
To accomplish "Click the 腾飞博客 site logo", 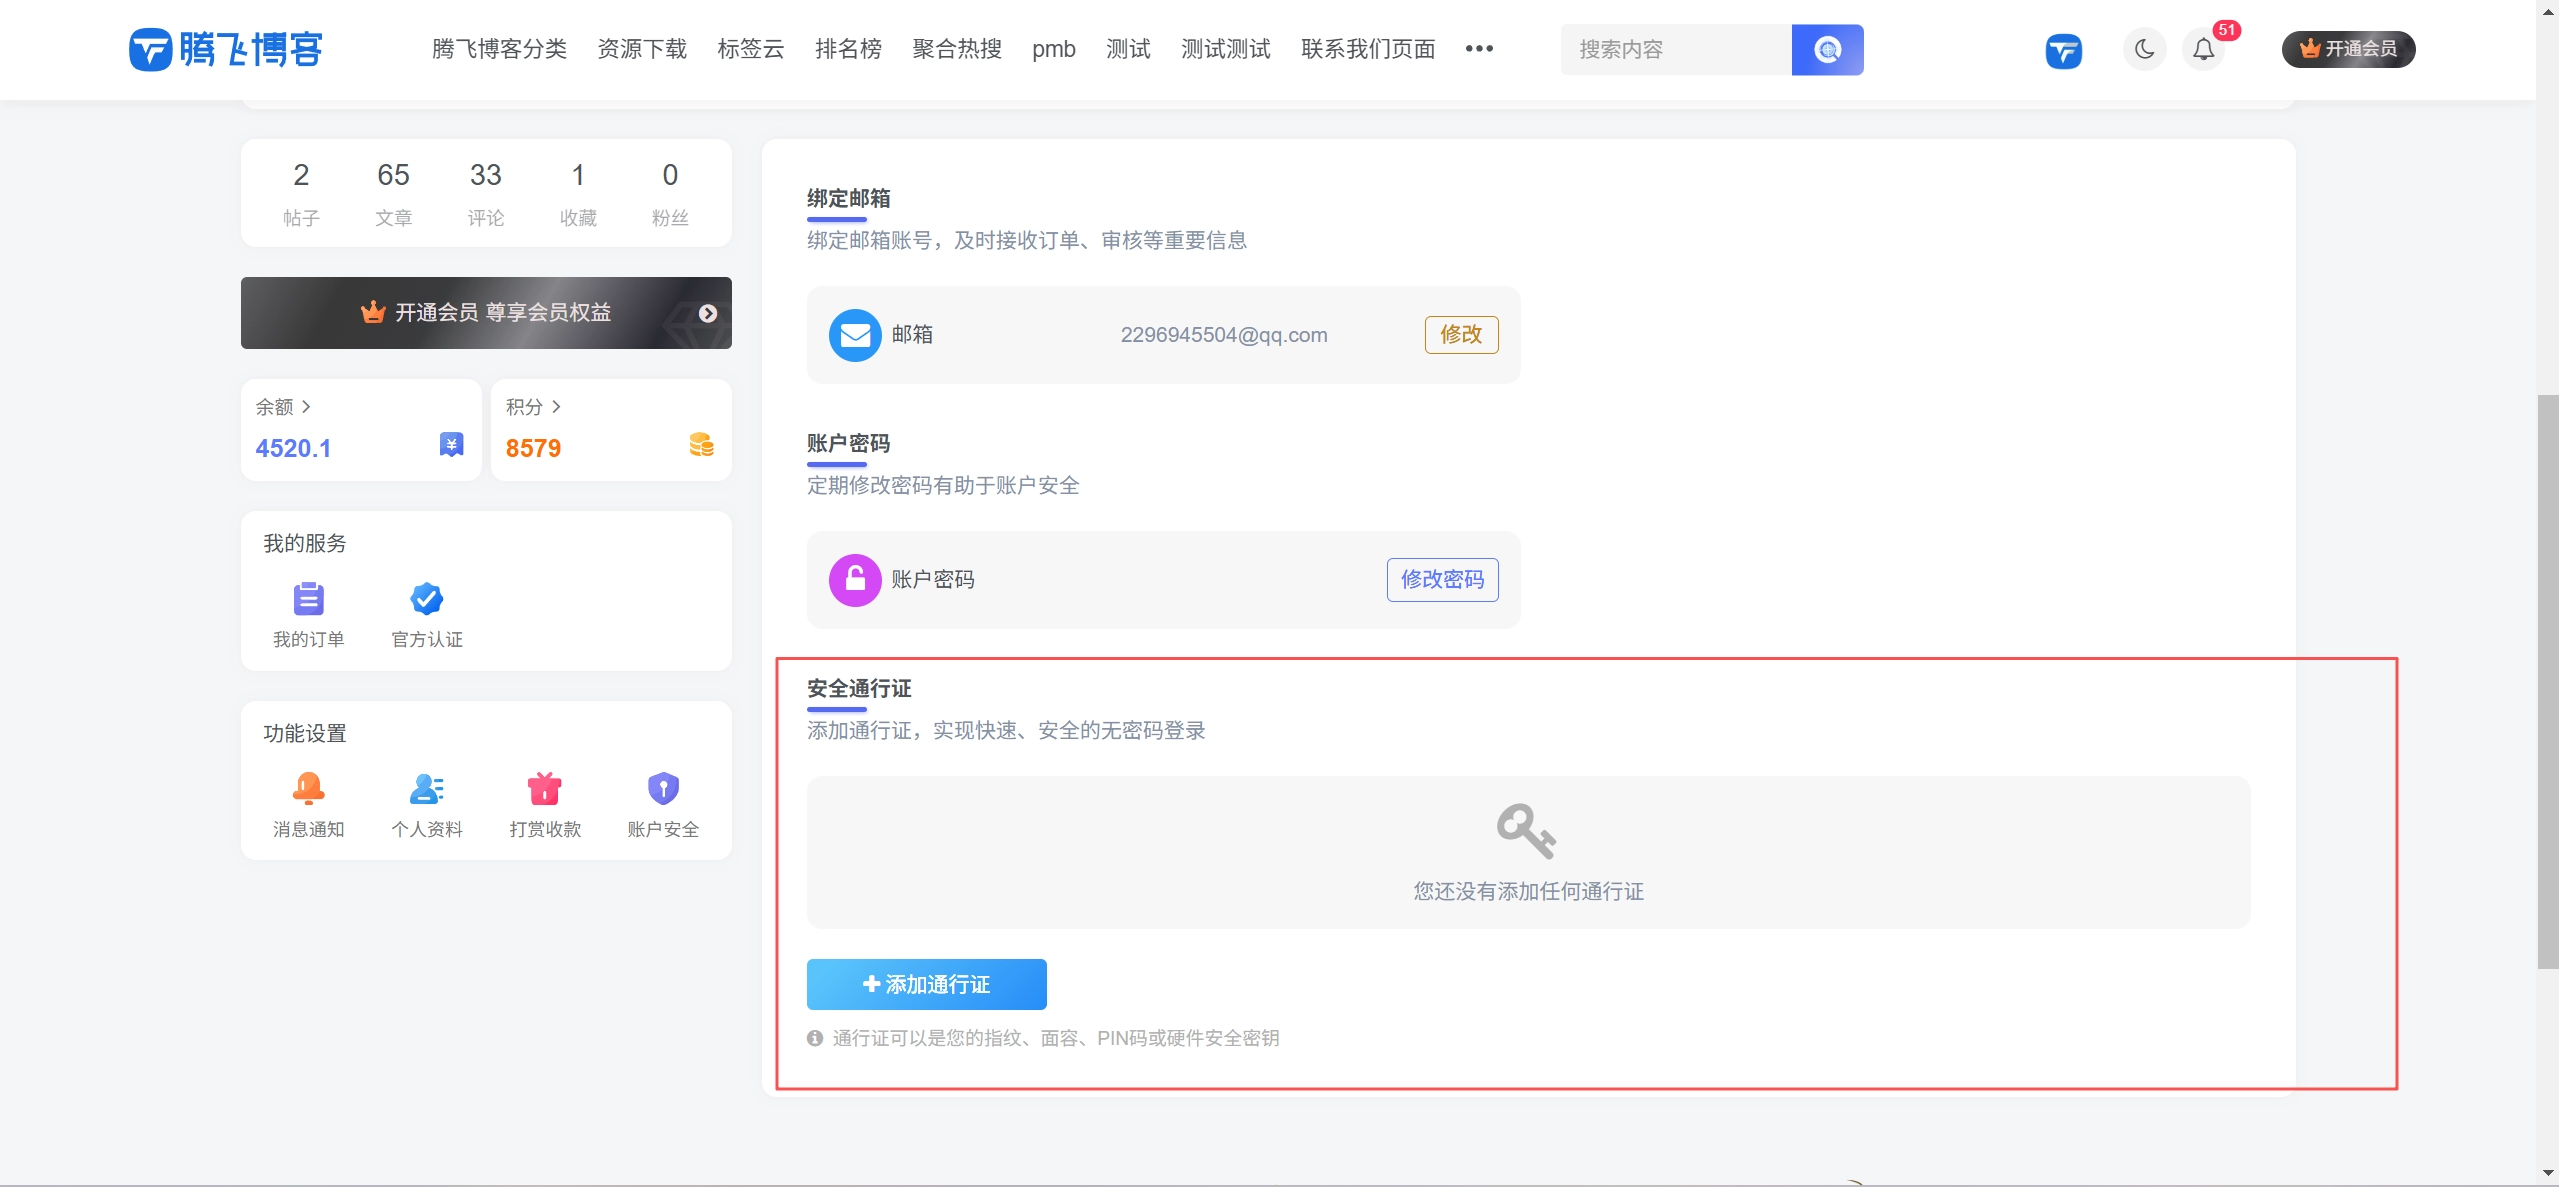I will click(224, 49).
